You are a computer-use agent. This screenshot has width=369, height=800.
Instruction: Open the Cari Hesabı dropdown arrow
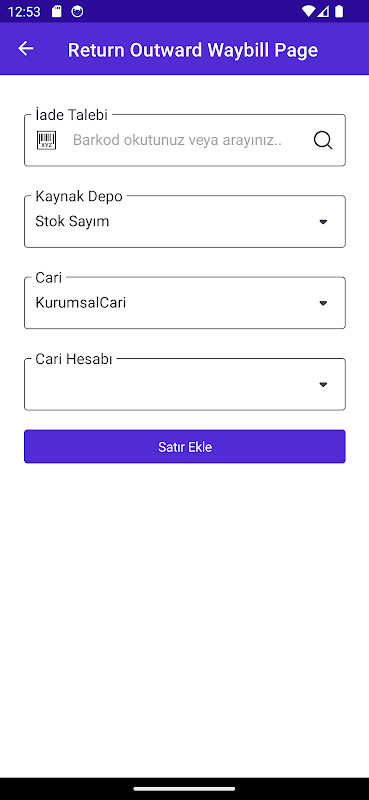pos(323,385)
